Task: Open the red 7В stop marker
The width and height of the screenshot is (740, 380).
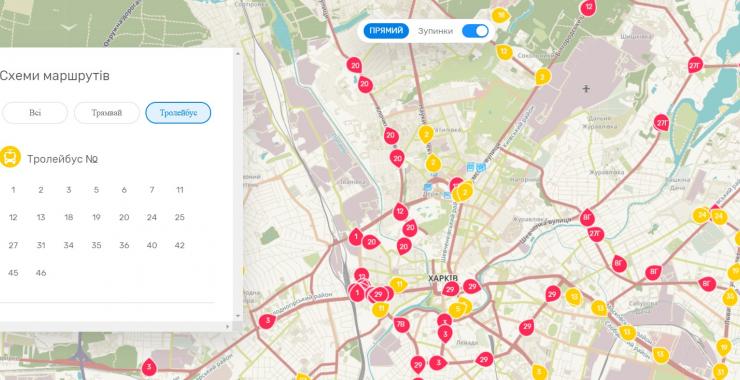Action: (x=402, y=324)
